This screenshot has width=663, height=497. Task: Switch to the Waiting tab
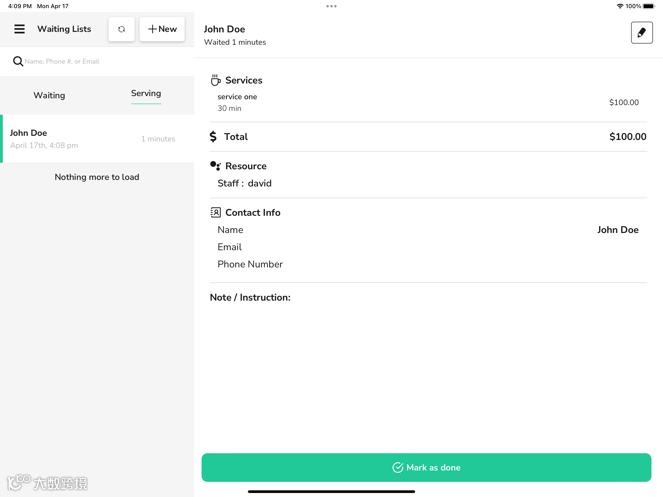49,95
